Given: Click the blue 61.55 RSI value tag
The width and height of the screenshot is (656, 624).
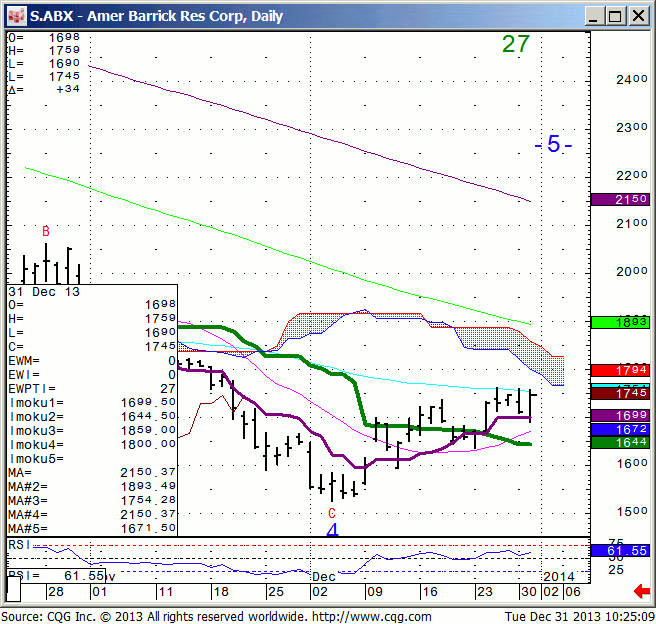Looking at the screenshot, I should 620,551.
